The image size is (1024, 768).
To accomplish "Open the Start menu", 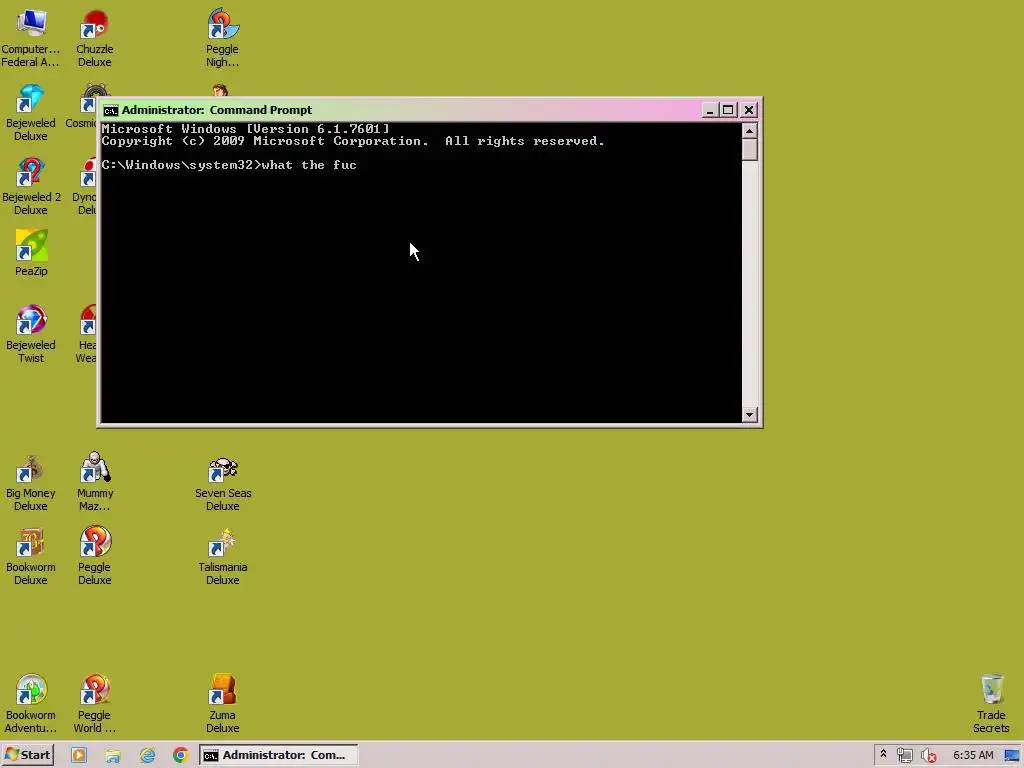I will click(x=27, y=755).
